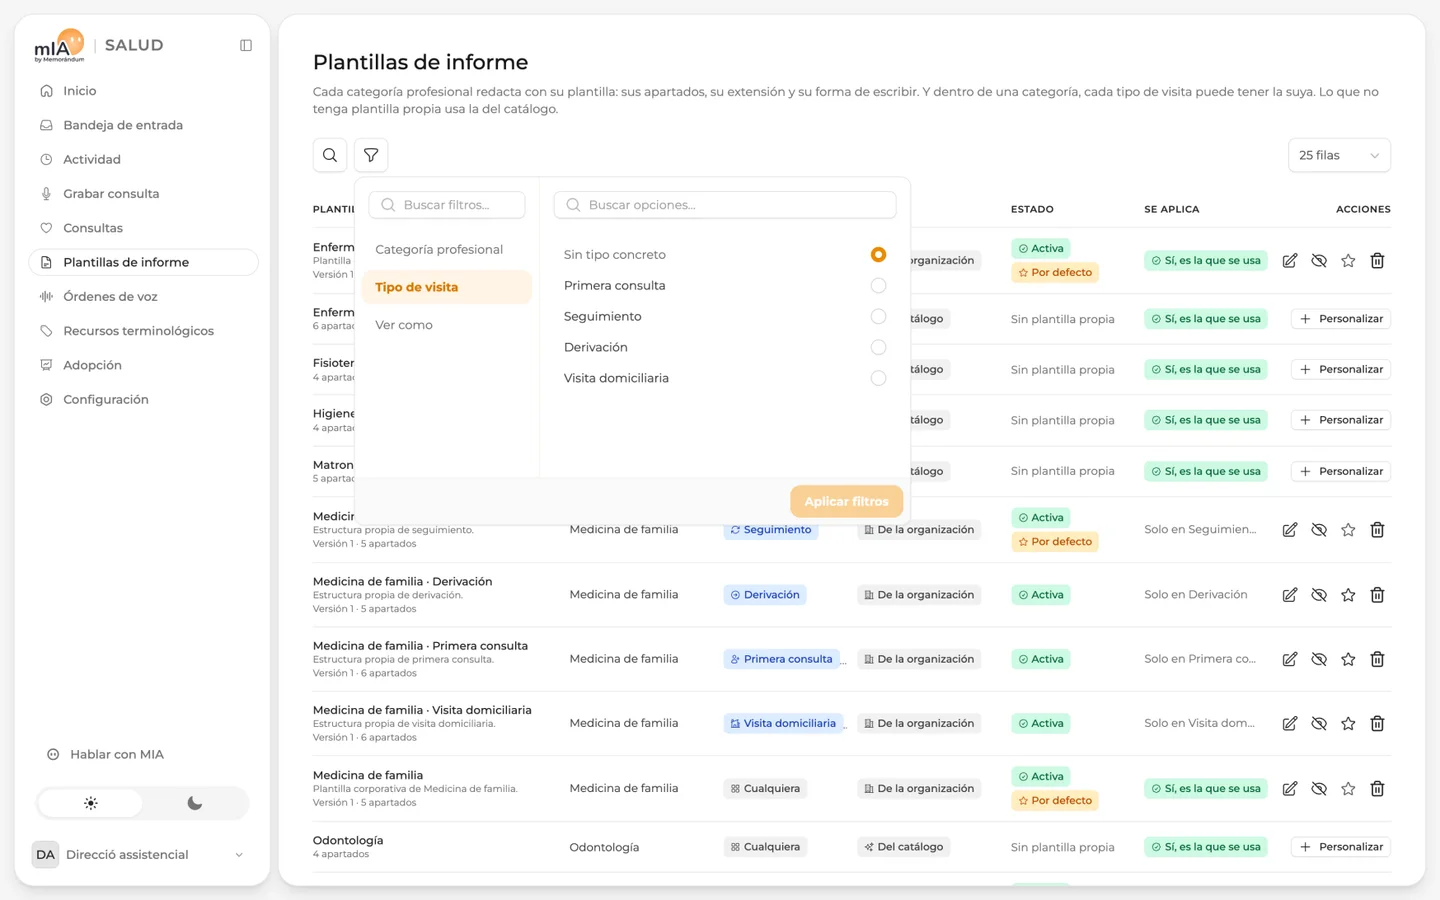Switch to dark mode moon icon

(x=195, y=803)
